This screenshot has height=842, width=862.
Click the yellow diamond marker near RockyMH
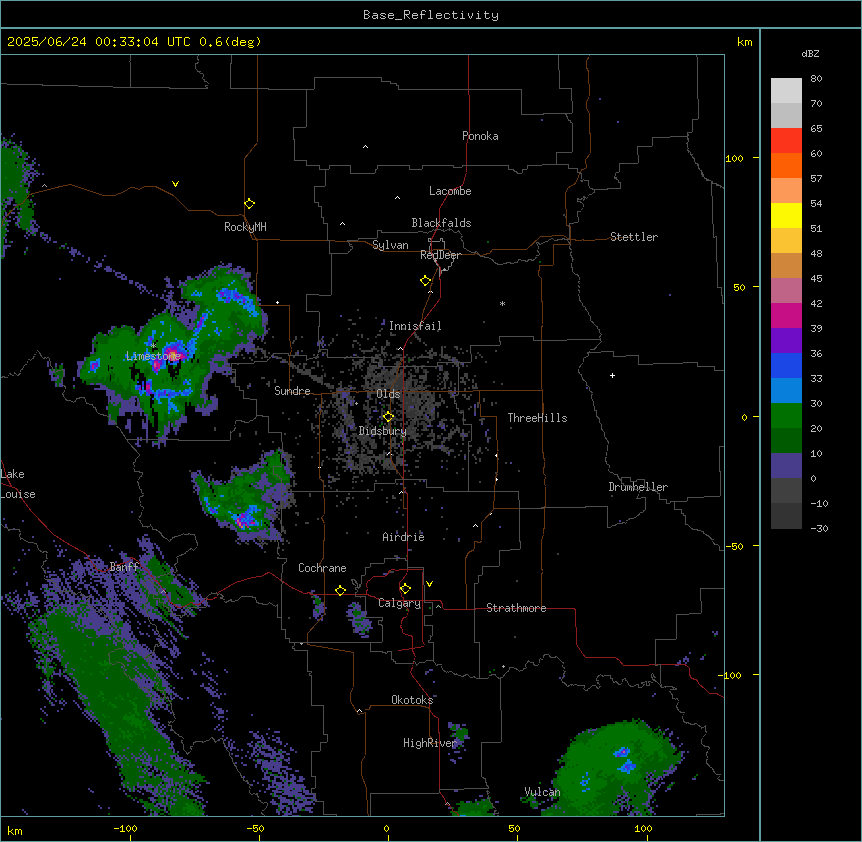point(249,204)
